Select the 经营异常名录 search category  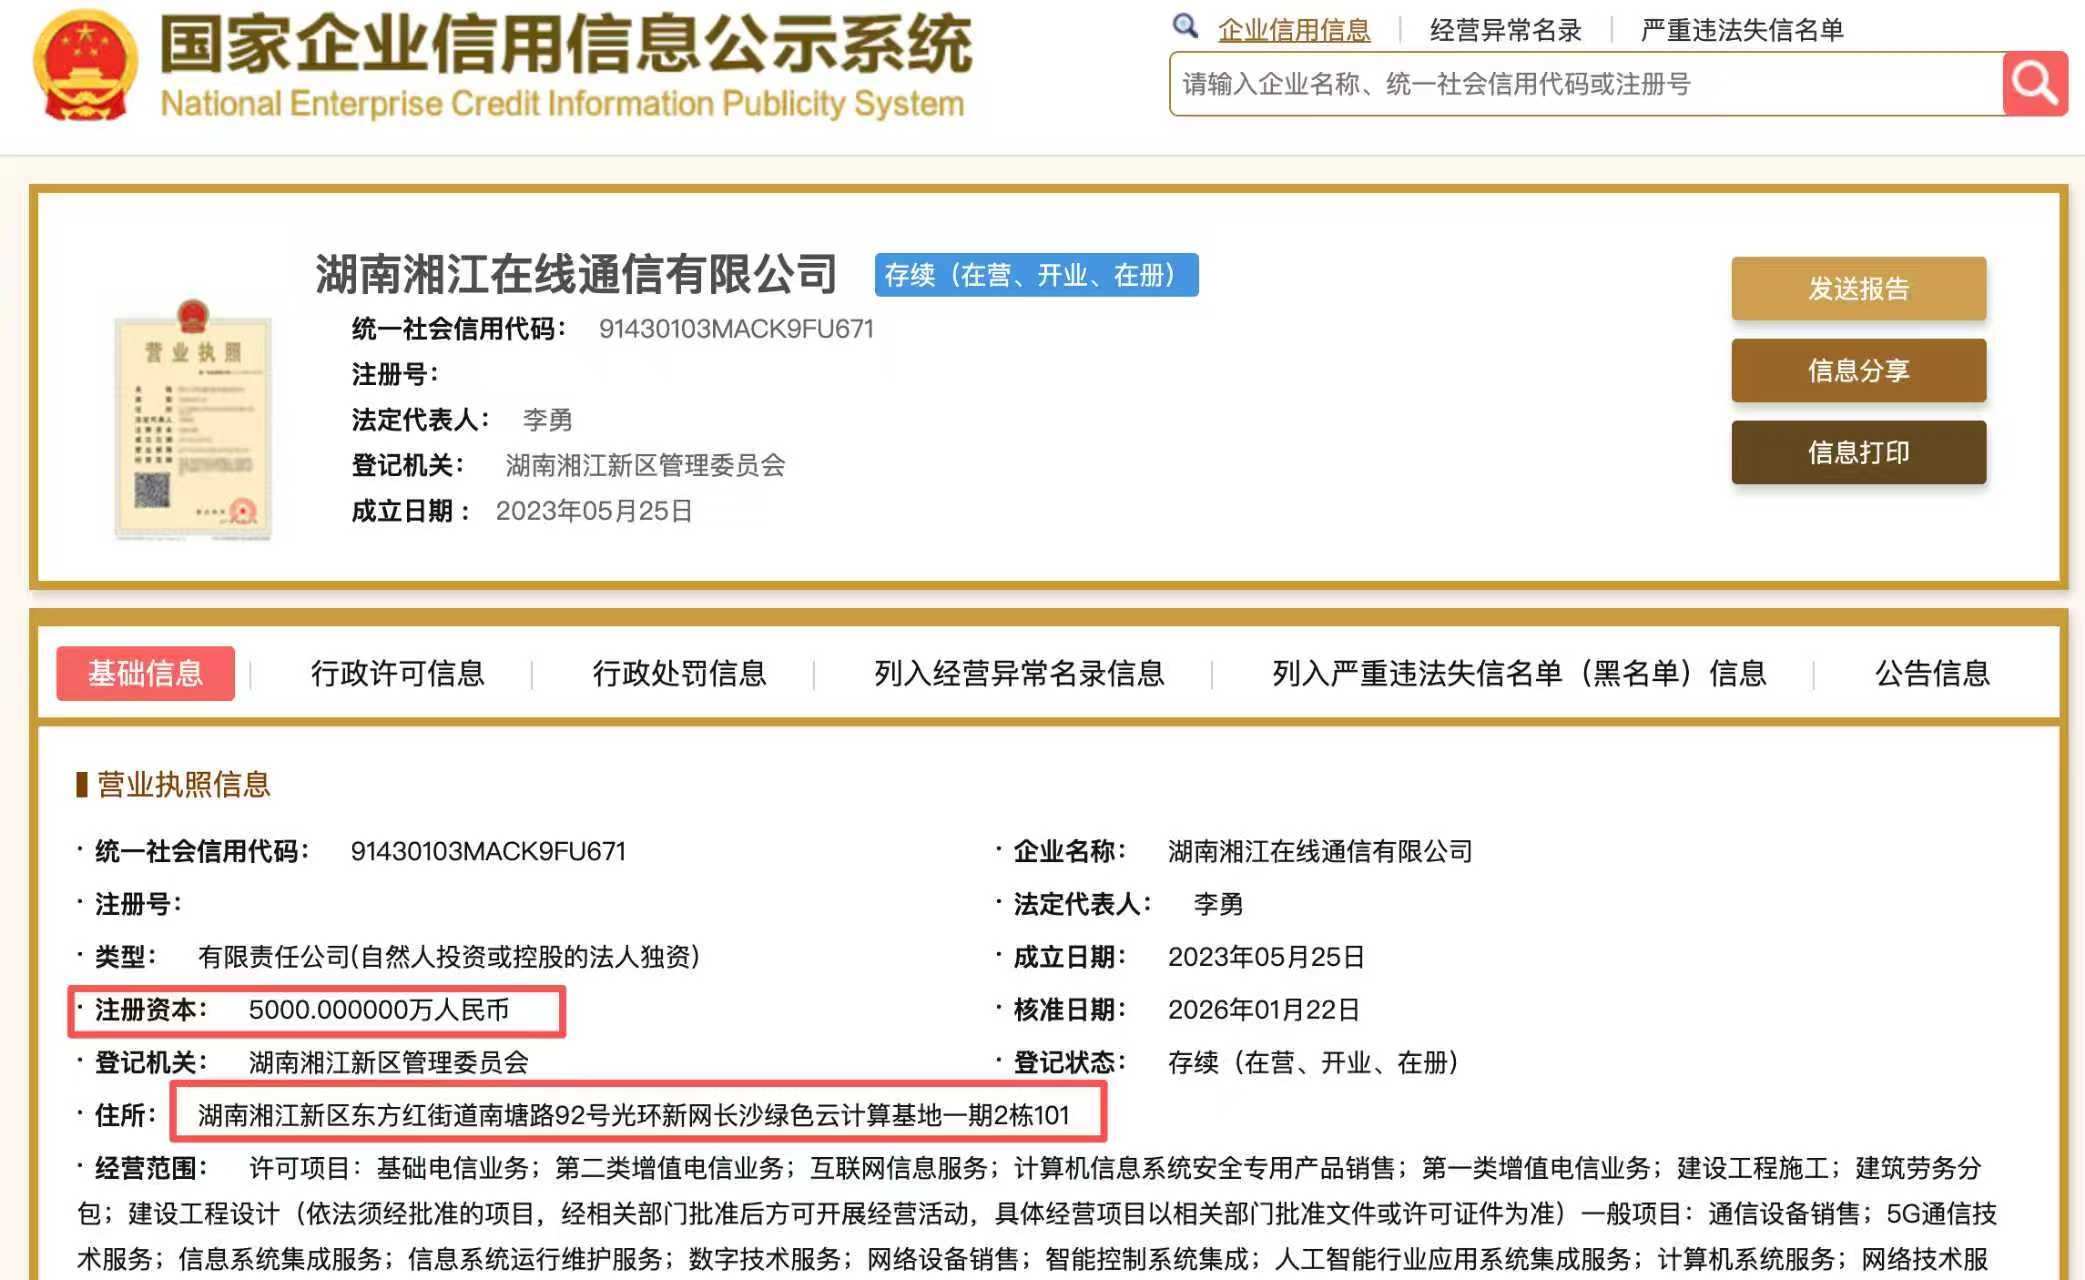(1505, 30)
